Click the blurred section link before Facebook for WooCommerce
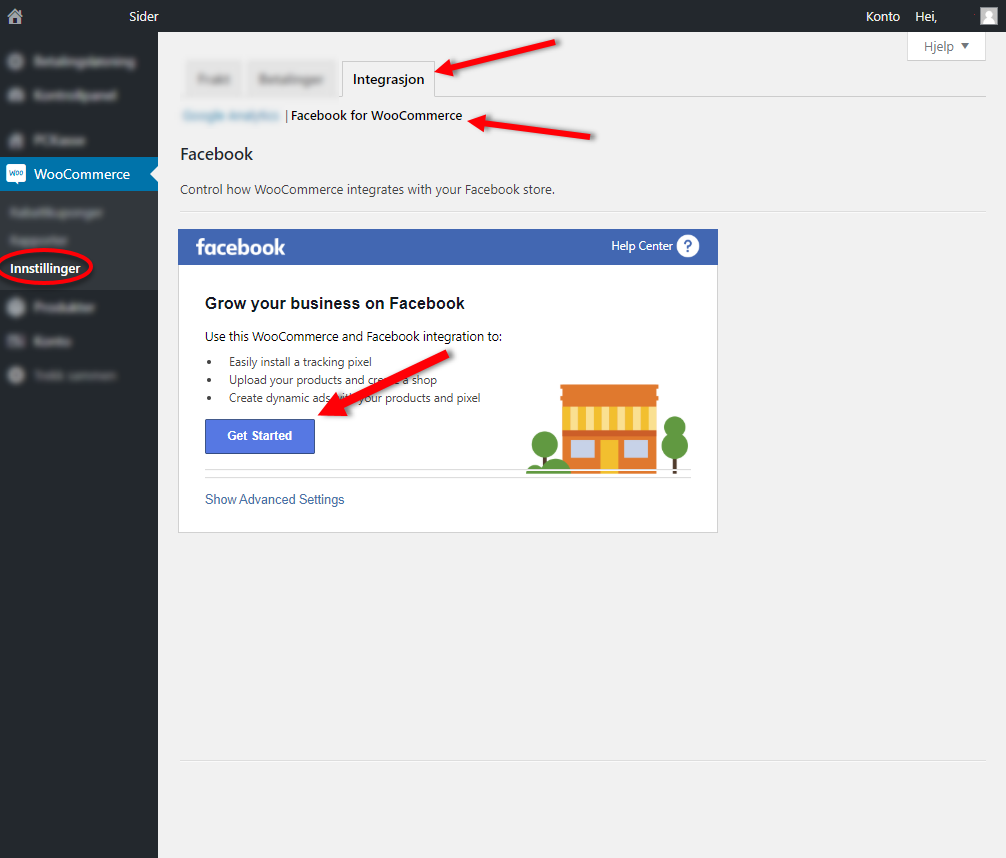This screenshot has width=1006, height=858. pos(231,116)
